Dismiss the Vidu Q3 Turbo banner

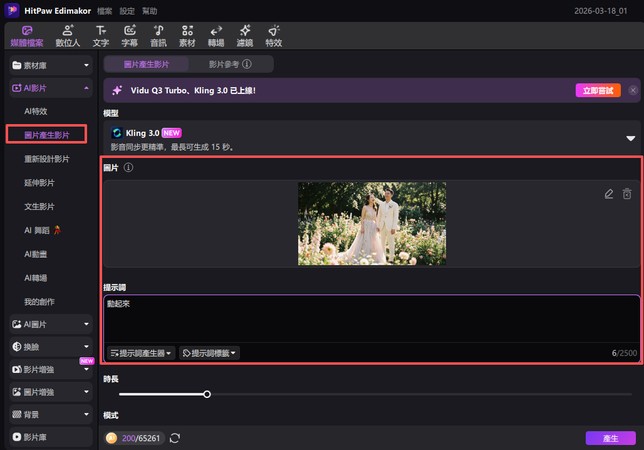pos(633,90)
